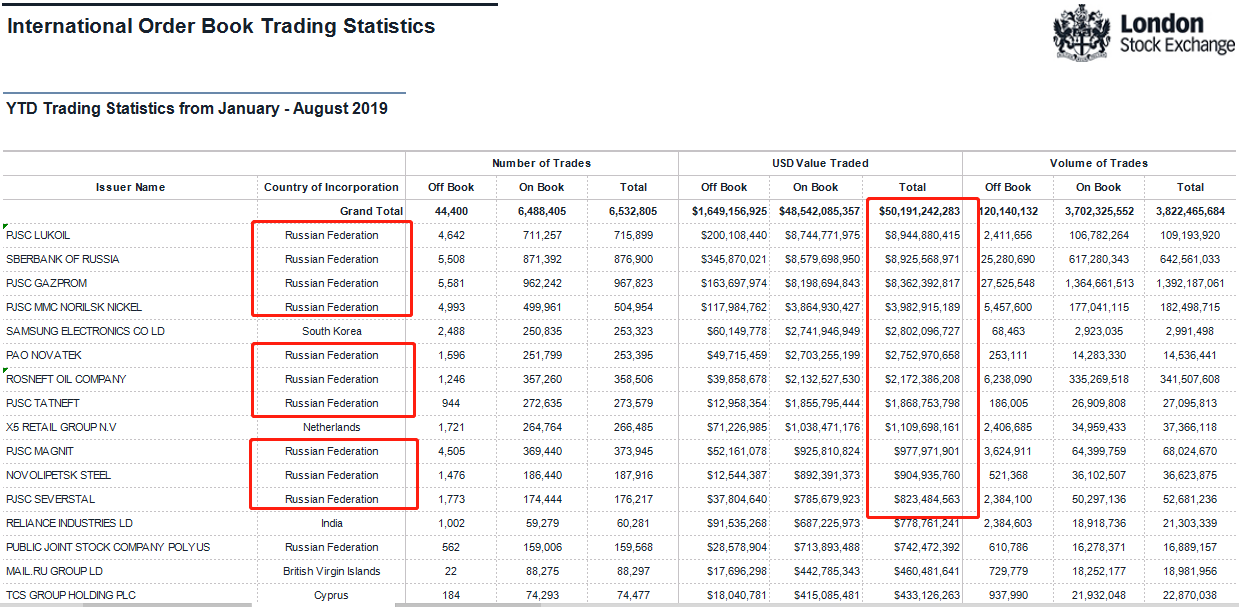
Task: Click the Number of Trades group header
Action: coord(541,163)
